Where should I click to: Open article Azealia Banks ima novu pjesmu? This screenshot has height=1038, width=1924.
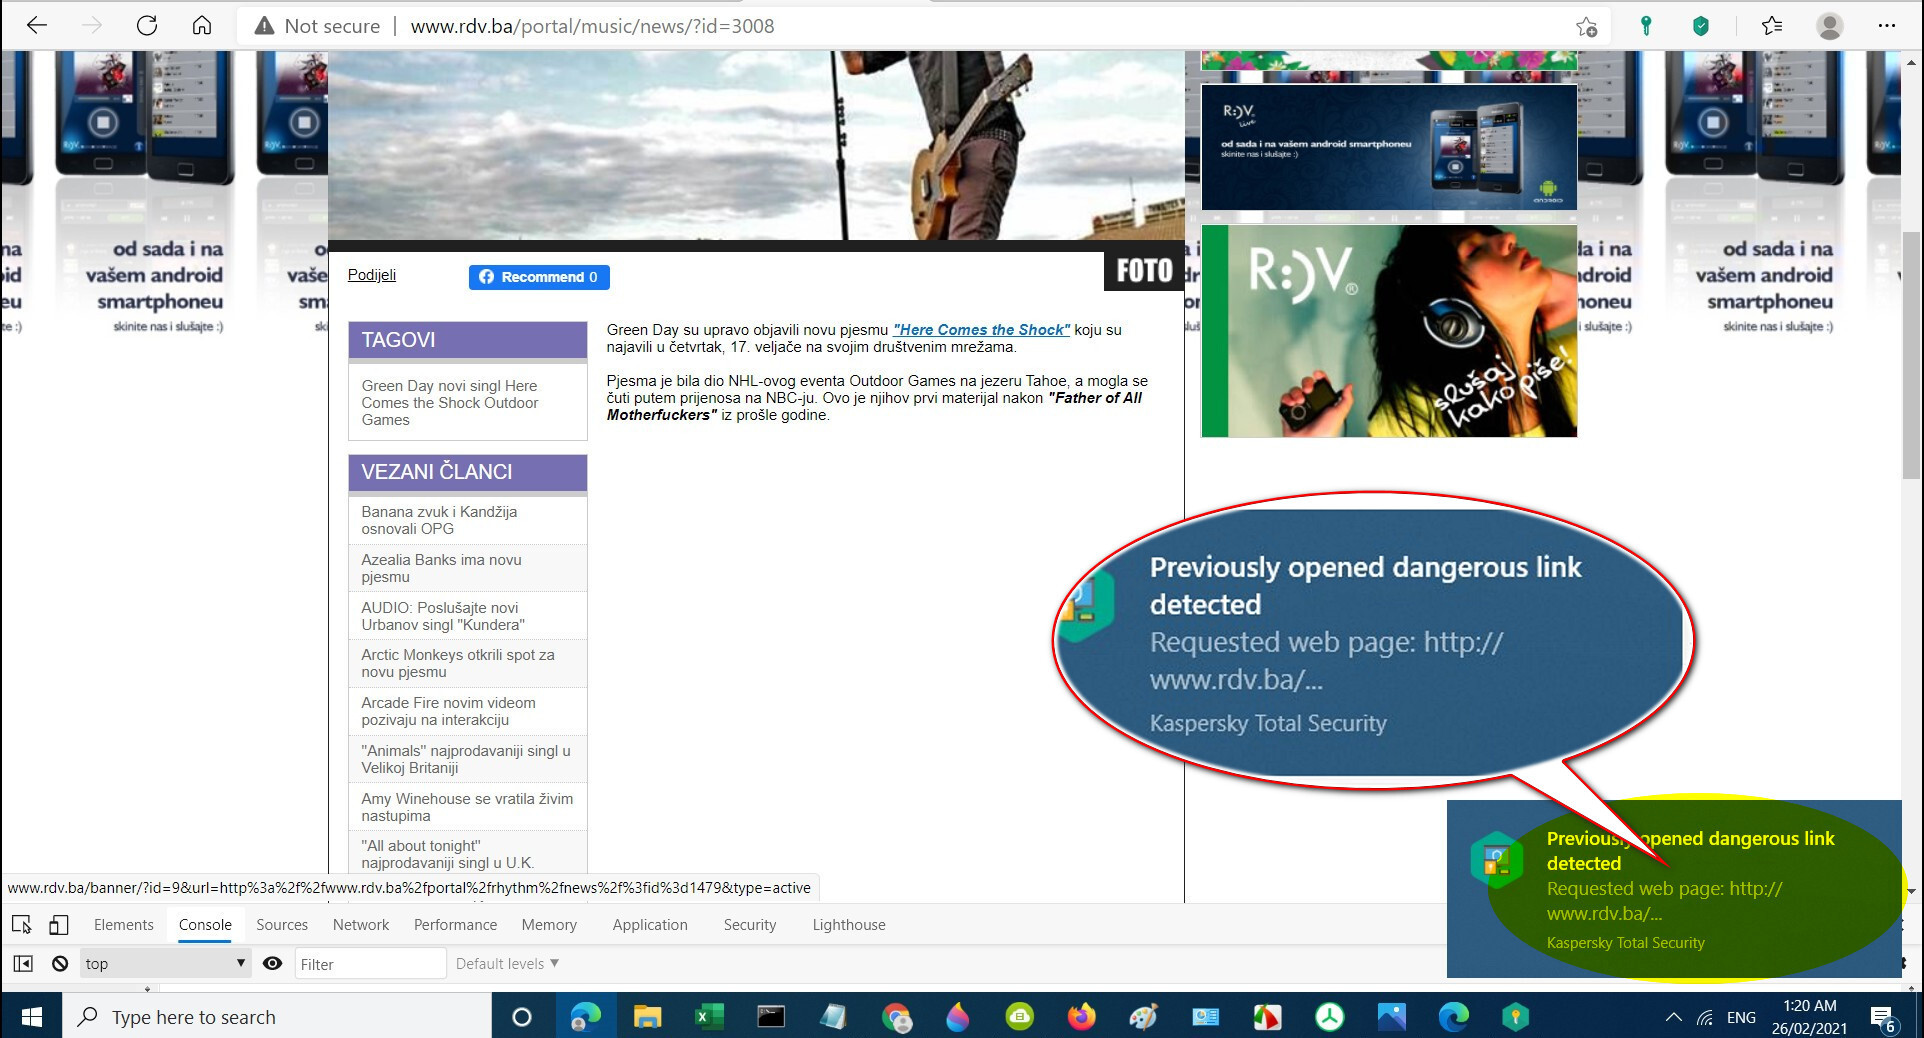click(441, 568)
